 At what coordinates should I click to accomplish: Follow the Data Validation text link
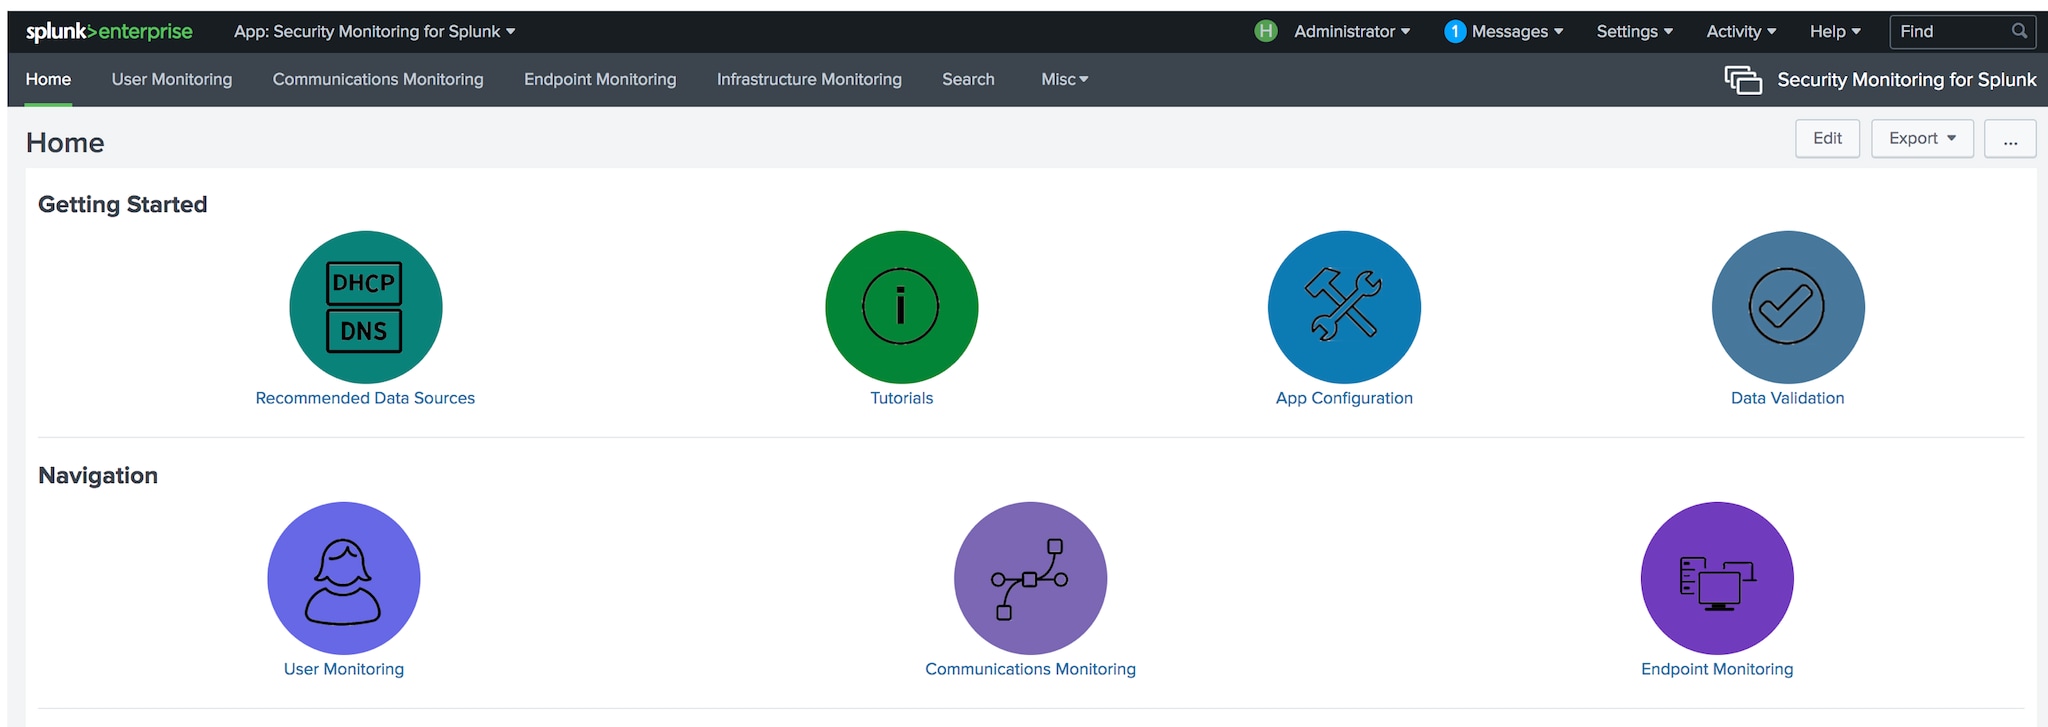(x=1788, y=398)
